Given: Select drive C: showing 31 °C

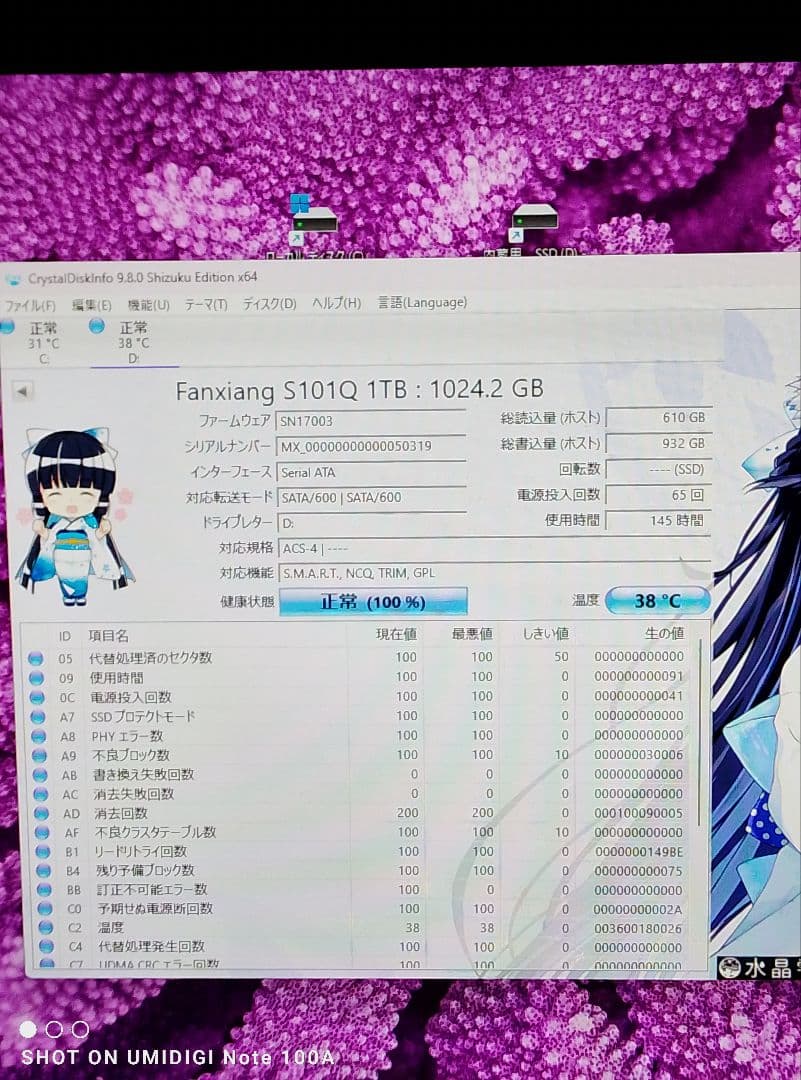Looking at the screenshot, I should [33, 342].
